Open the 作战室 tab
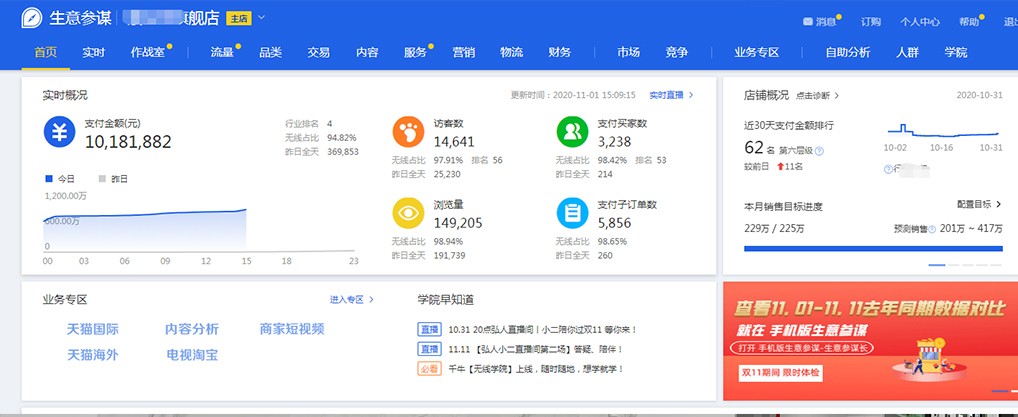1018x417 pixels. pyautogui.click(x=148, y=53)
